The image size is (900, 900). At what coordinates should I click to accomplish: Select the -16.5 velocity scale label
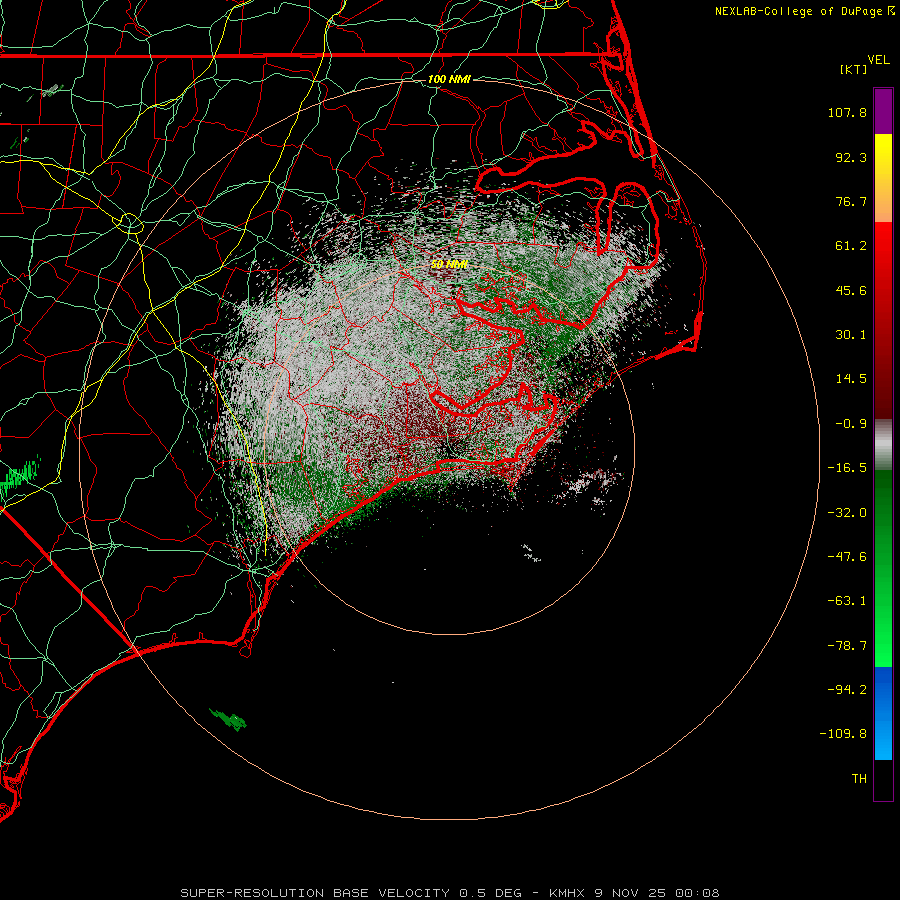[x=847, y=468]
